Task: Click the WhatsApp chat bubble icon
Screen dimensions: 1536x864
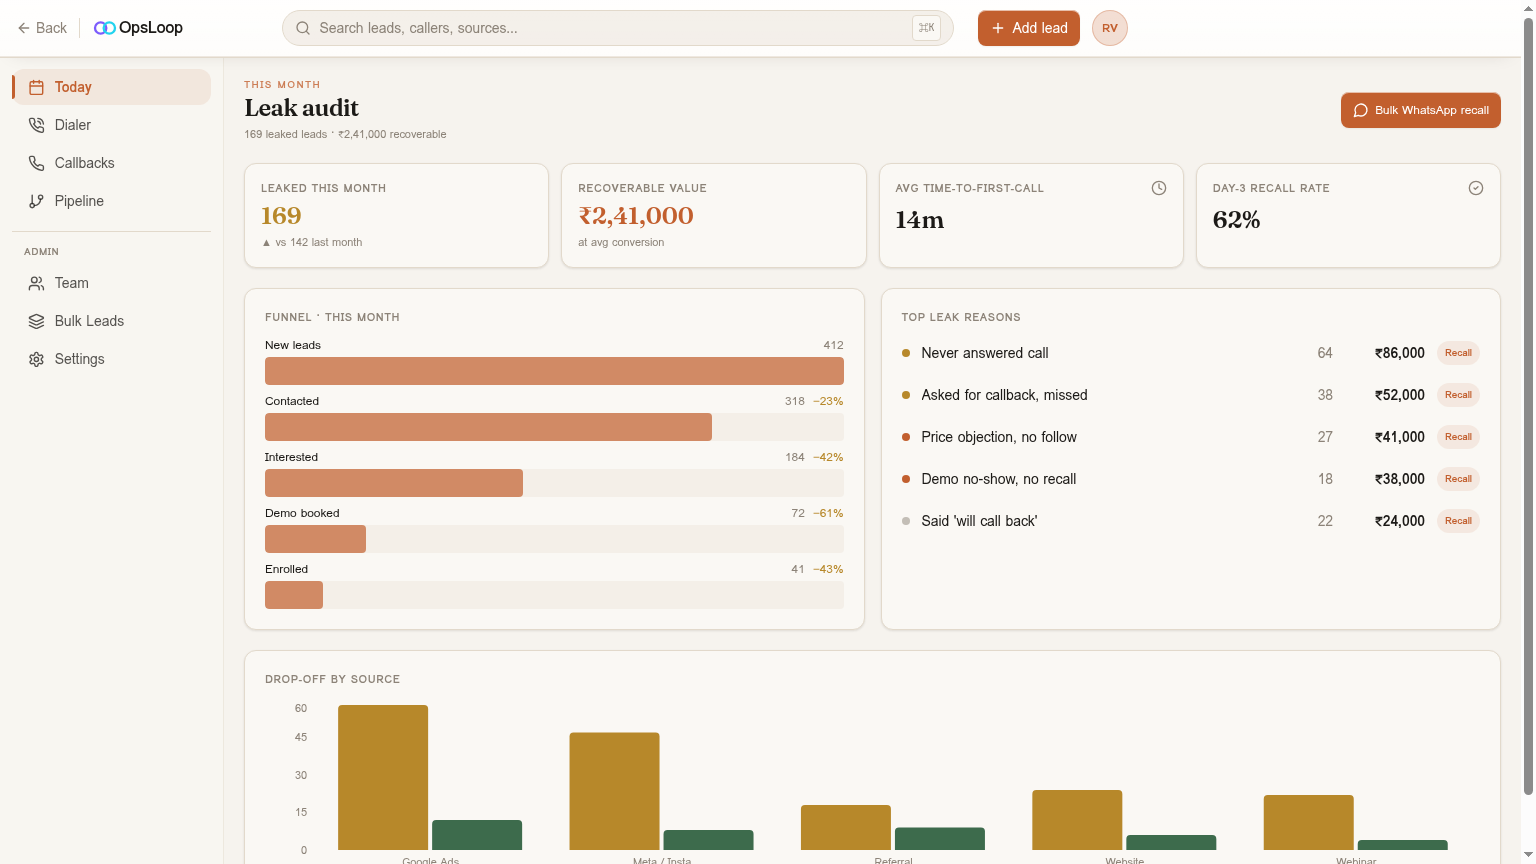Action: pyautogui.click(x=1361, y=110)
